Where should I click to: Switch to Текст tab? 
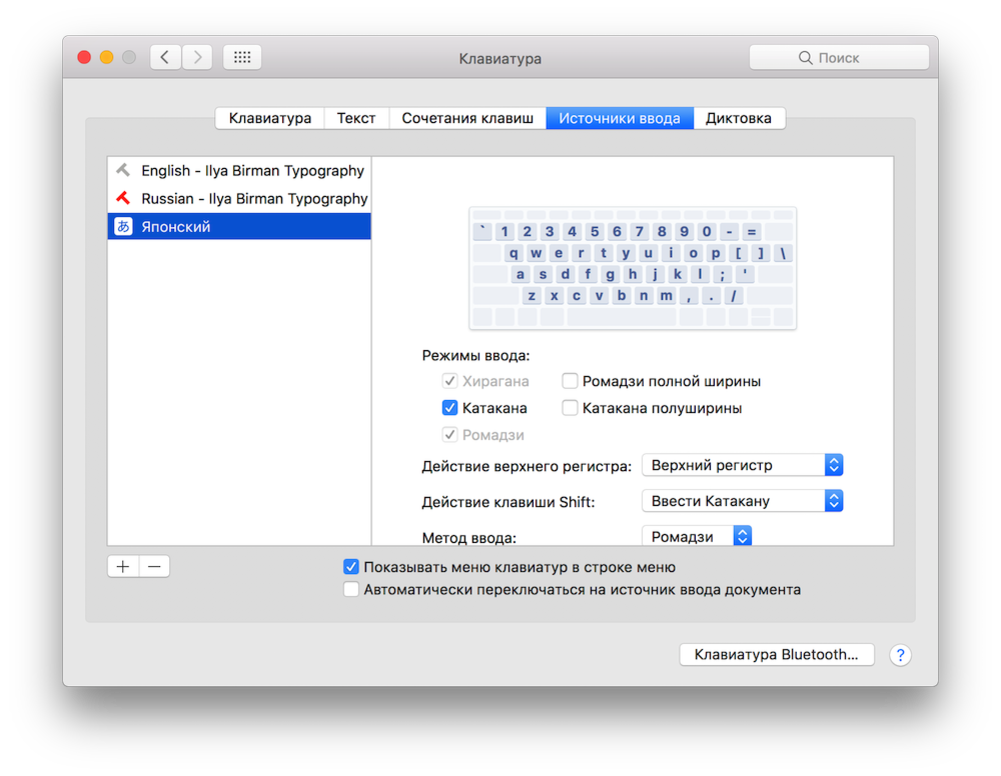click(356, 118)
